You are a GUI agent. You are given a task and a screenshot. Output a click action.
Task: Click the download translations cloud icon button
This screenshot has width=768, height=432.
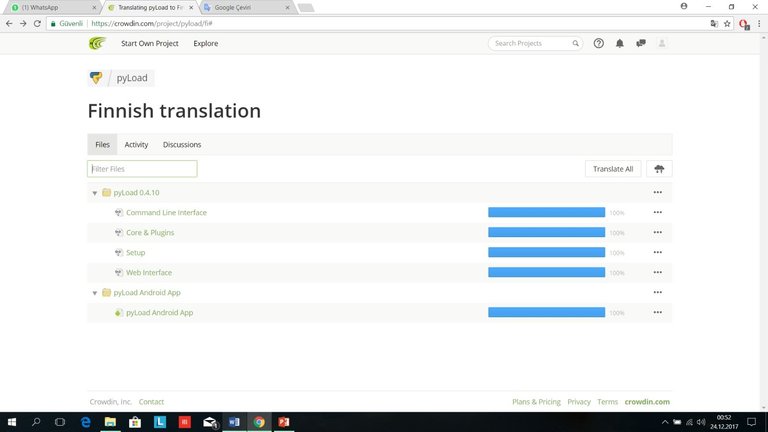(x=659, y=169)
